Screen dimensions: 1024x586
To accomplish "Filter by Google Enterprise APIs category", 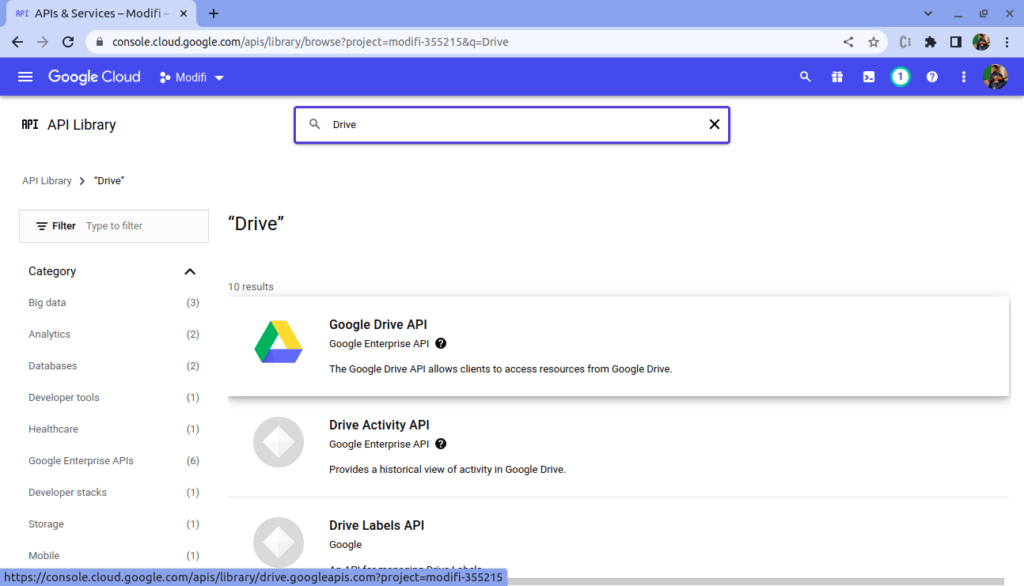I will pos(80,461).
